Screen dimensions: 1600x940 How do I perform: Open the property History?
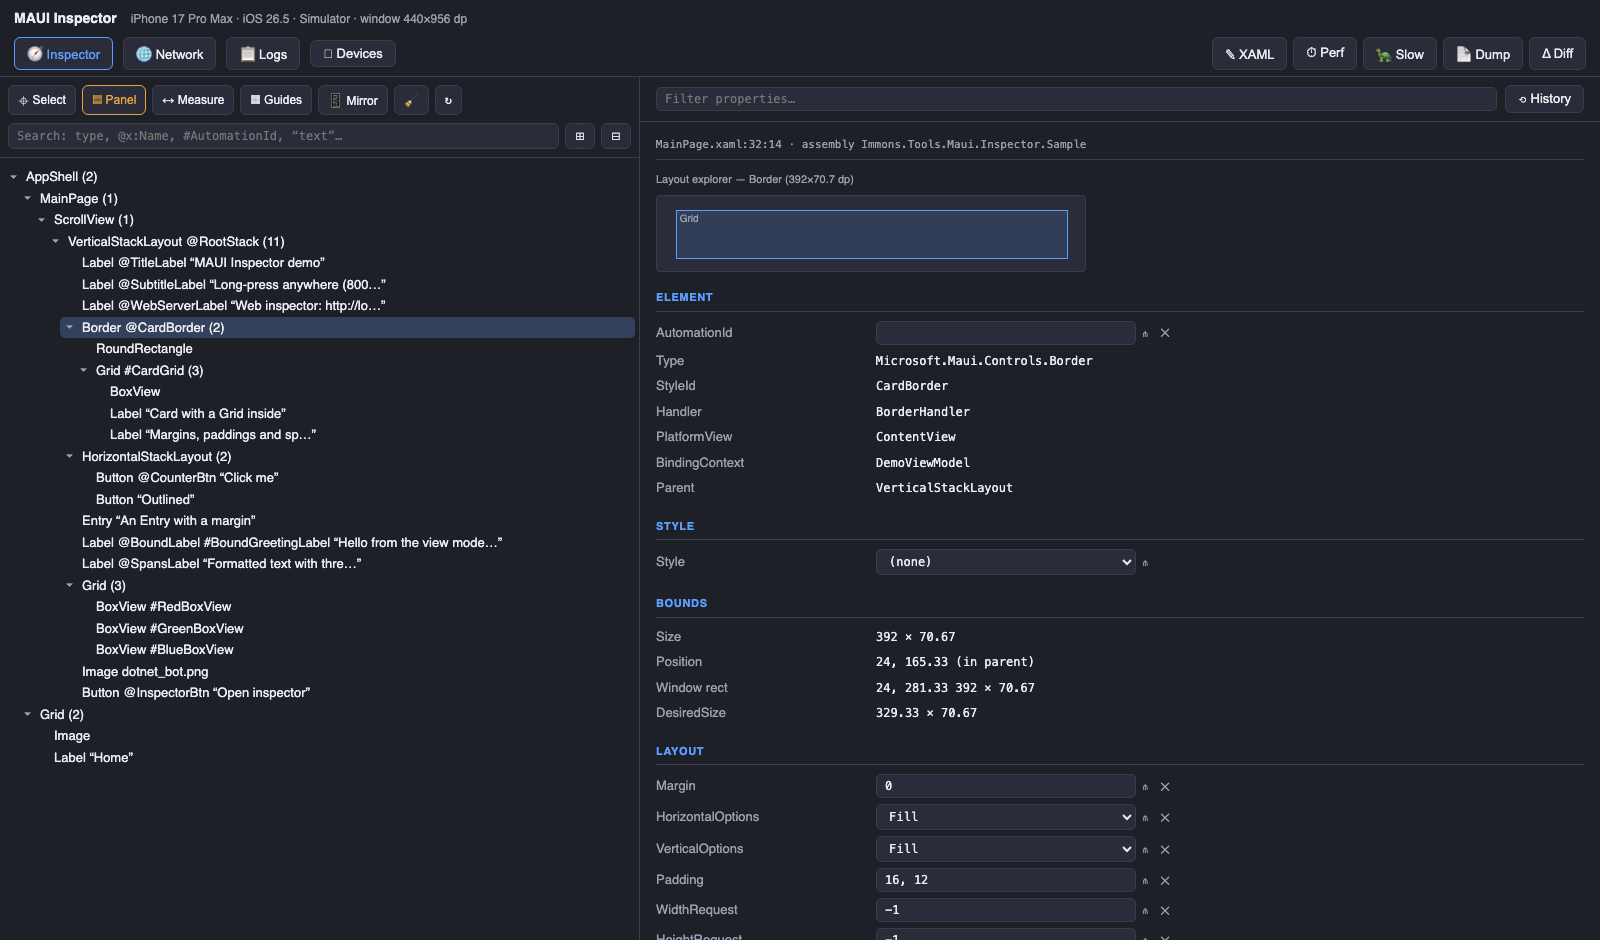pos(1544,99)
